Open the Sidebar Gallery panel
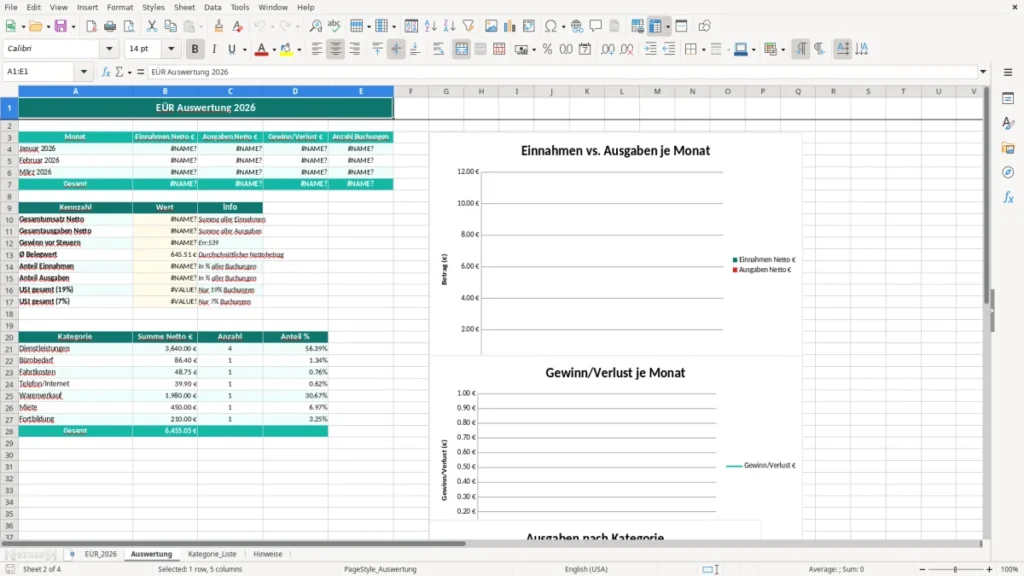 pyautogui.click(x=1008, y=148)
